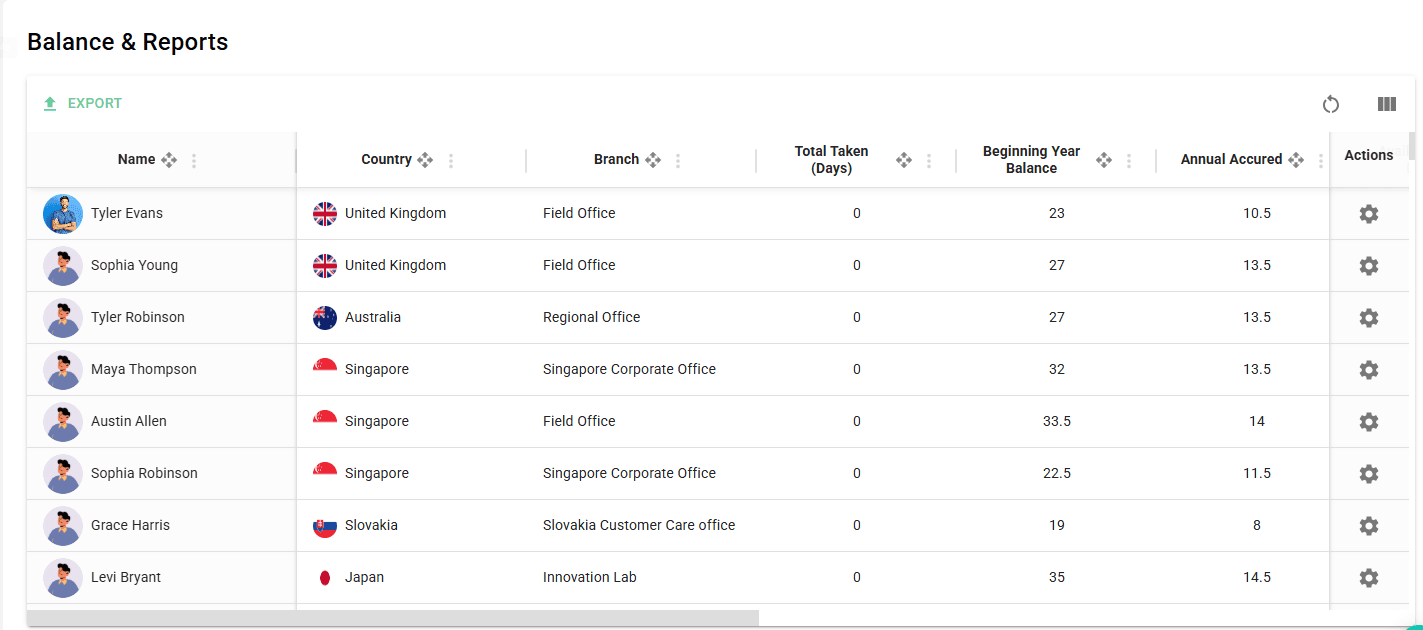The height and width of the screenshot is (630, 1423).
Task: Open the Name column options menu
Action: coord(194,161)
